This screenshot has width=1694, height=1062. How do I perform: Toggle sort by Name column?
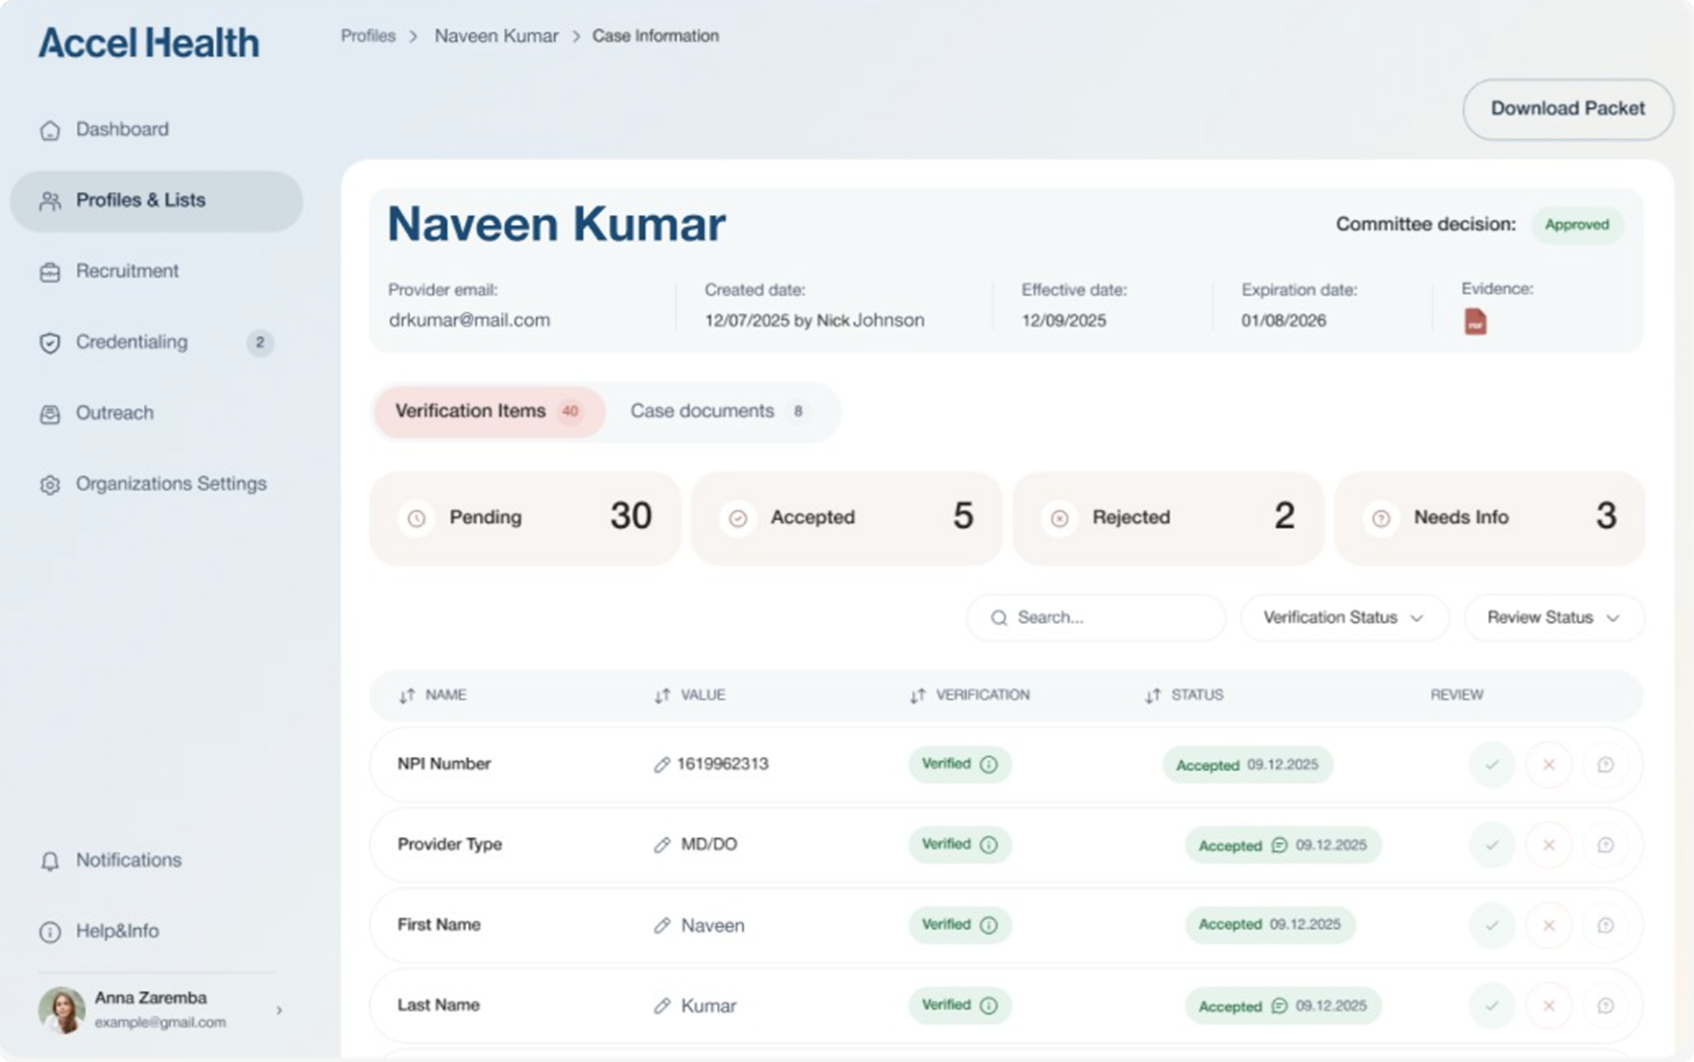click(407, 695)
